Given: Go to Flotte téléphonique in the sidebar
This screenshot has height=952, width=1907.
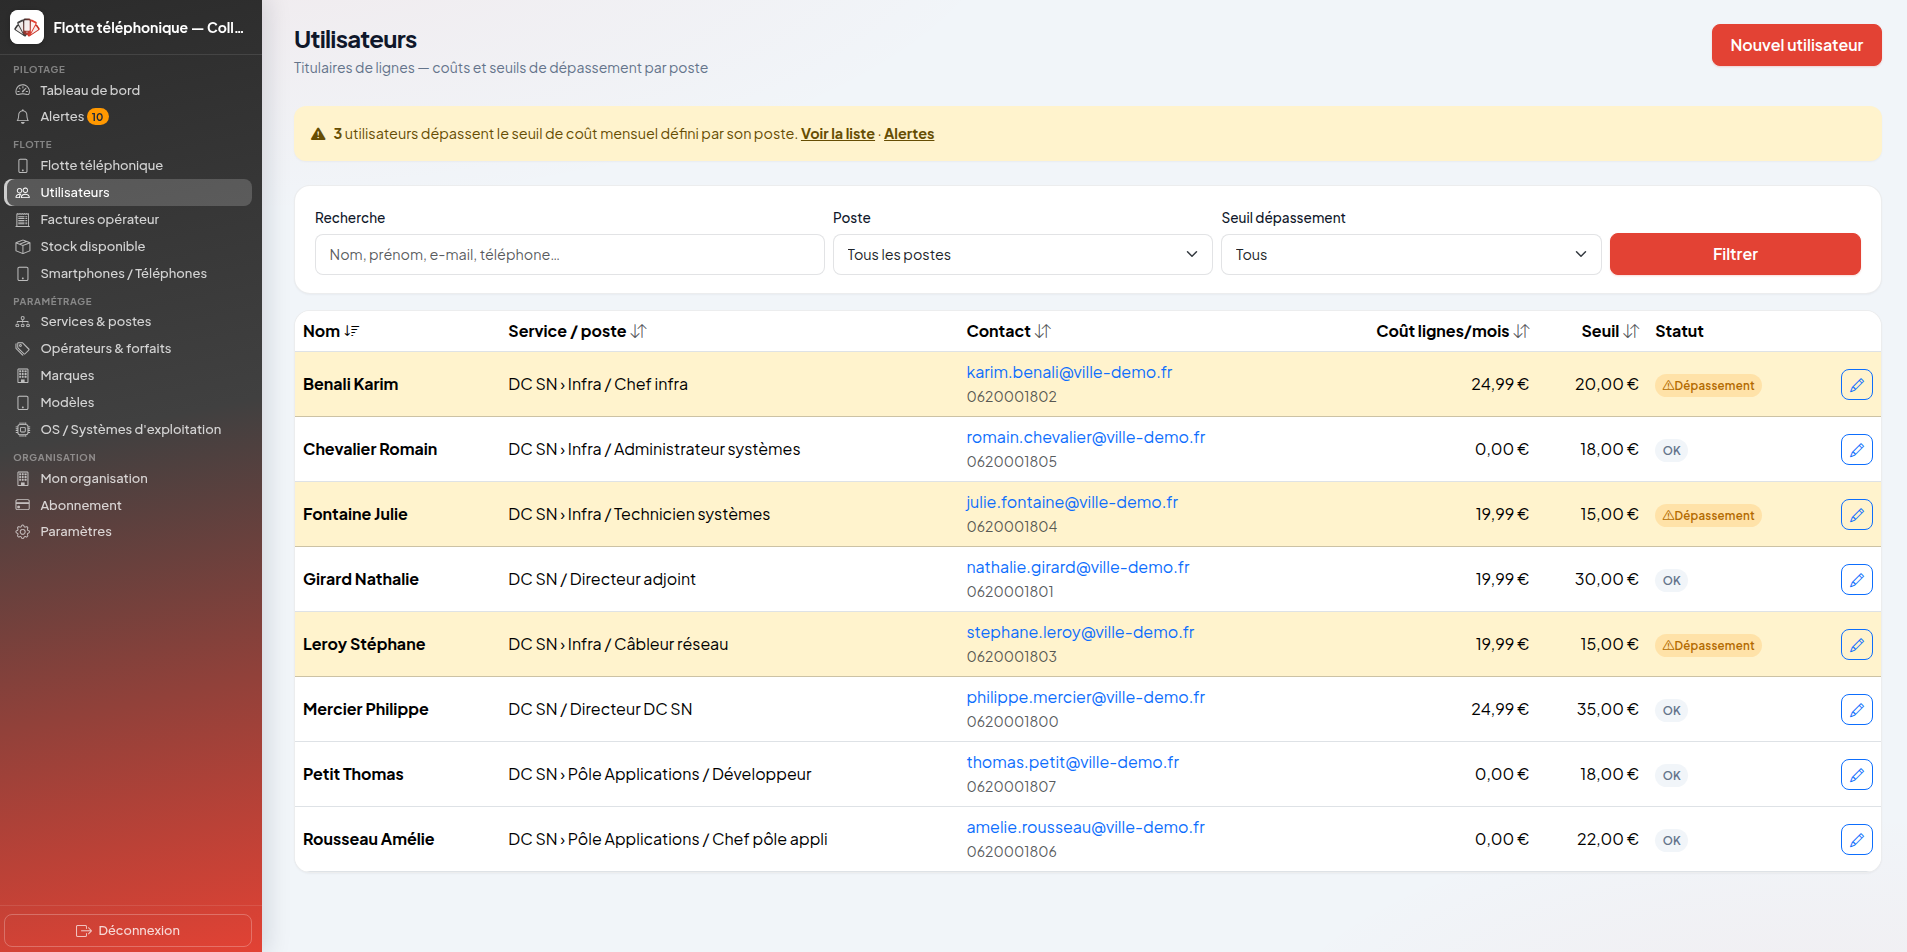Looking at the screenshot, I should [128, 165].
